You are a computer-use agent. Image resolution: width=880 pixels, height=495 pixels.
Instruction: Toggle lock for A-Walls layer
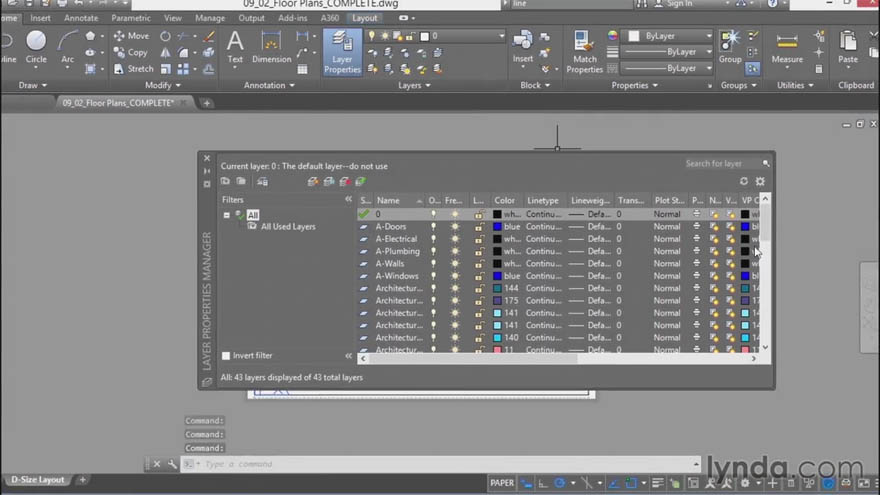pos(479,263)
